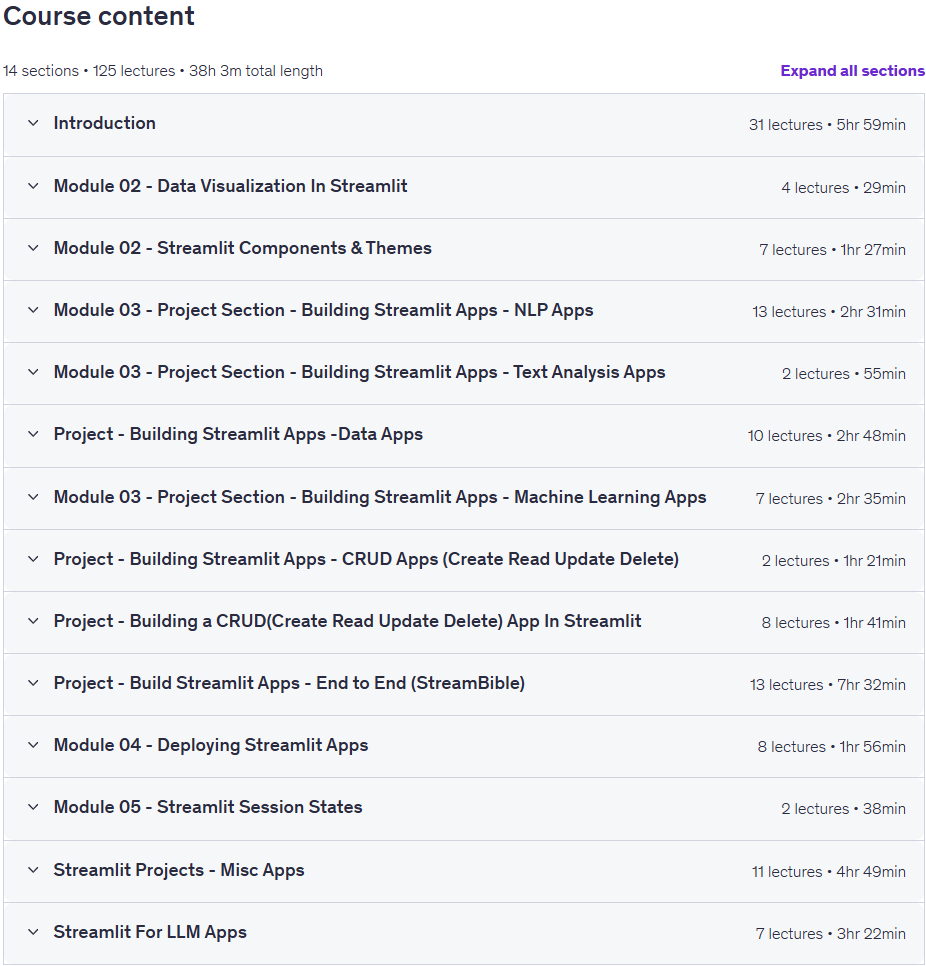Screen dimensions: 926x966
Task: Open chevron for Building a CRUD App In Streamlit
Action: click(x=33, y=621)
